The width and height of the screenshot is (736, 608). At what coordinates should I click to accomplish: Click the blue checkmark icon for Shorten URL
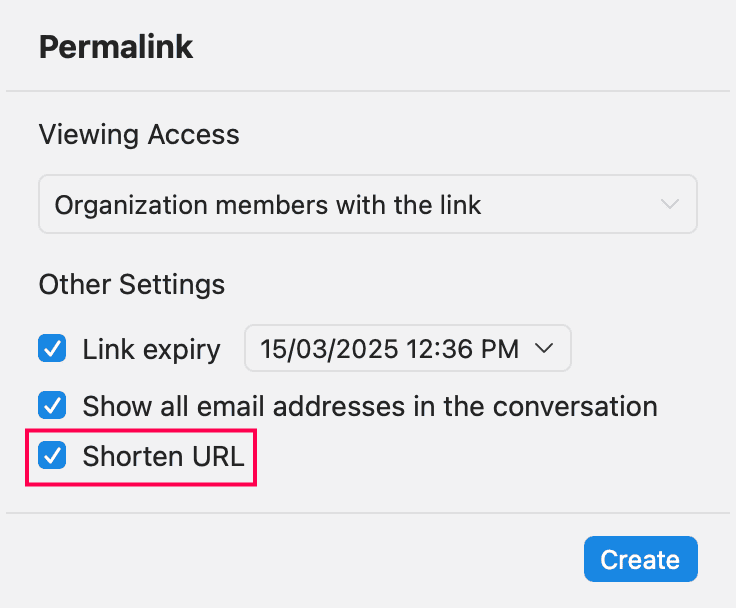coord(52,457)
